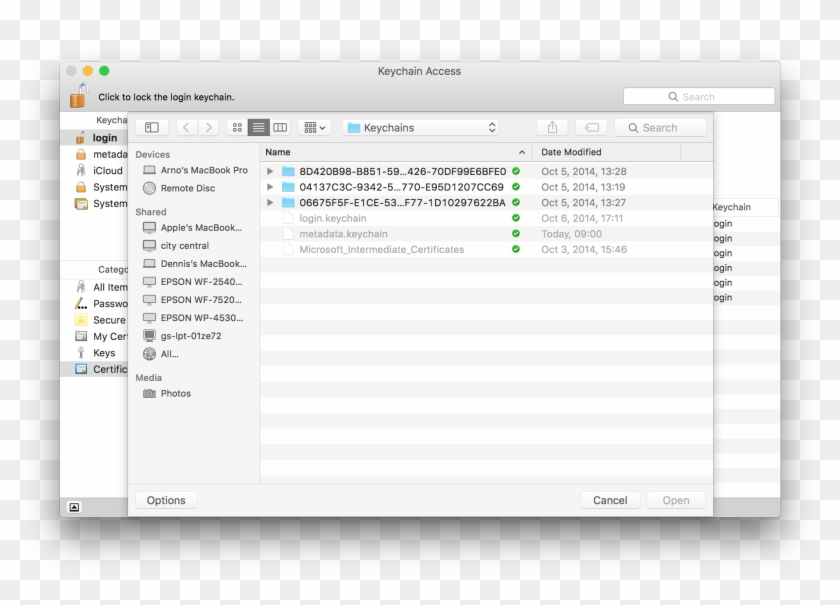The image size is (840, 605).
Task: Select Photos under Media in sidebar
Action: coord(175,394)
